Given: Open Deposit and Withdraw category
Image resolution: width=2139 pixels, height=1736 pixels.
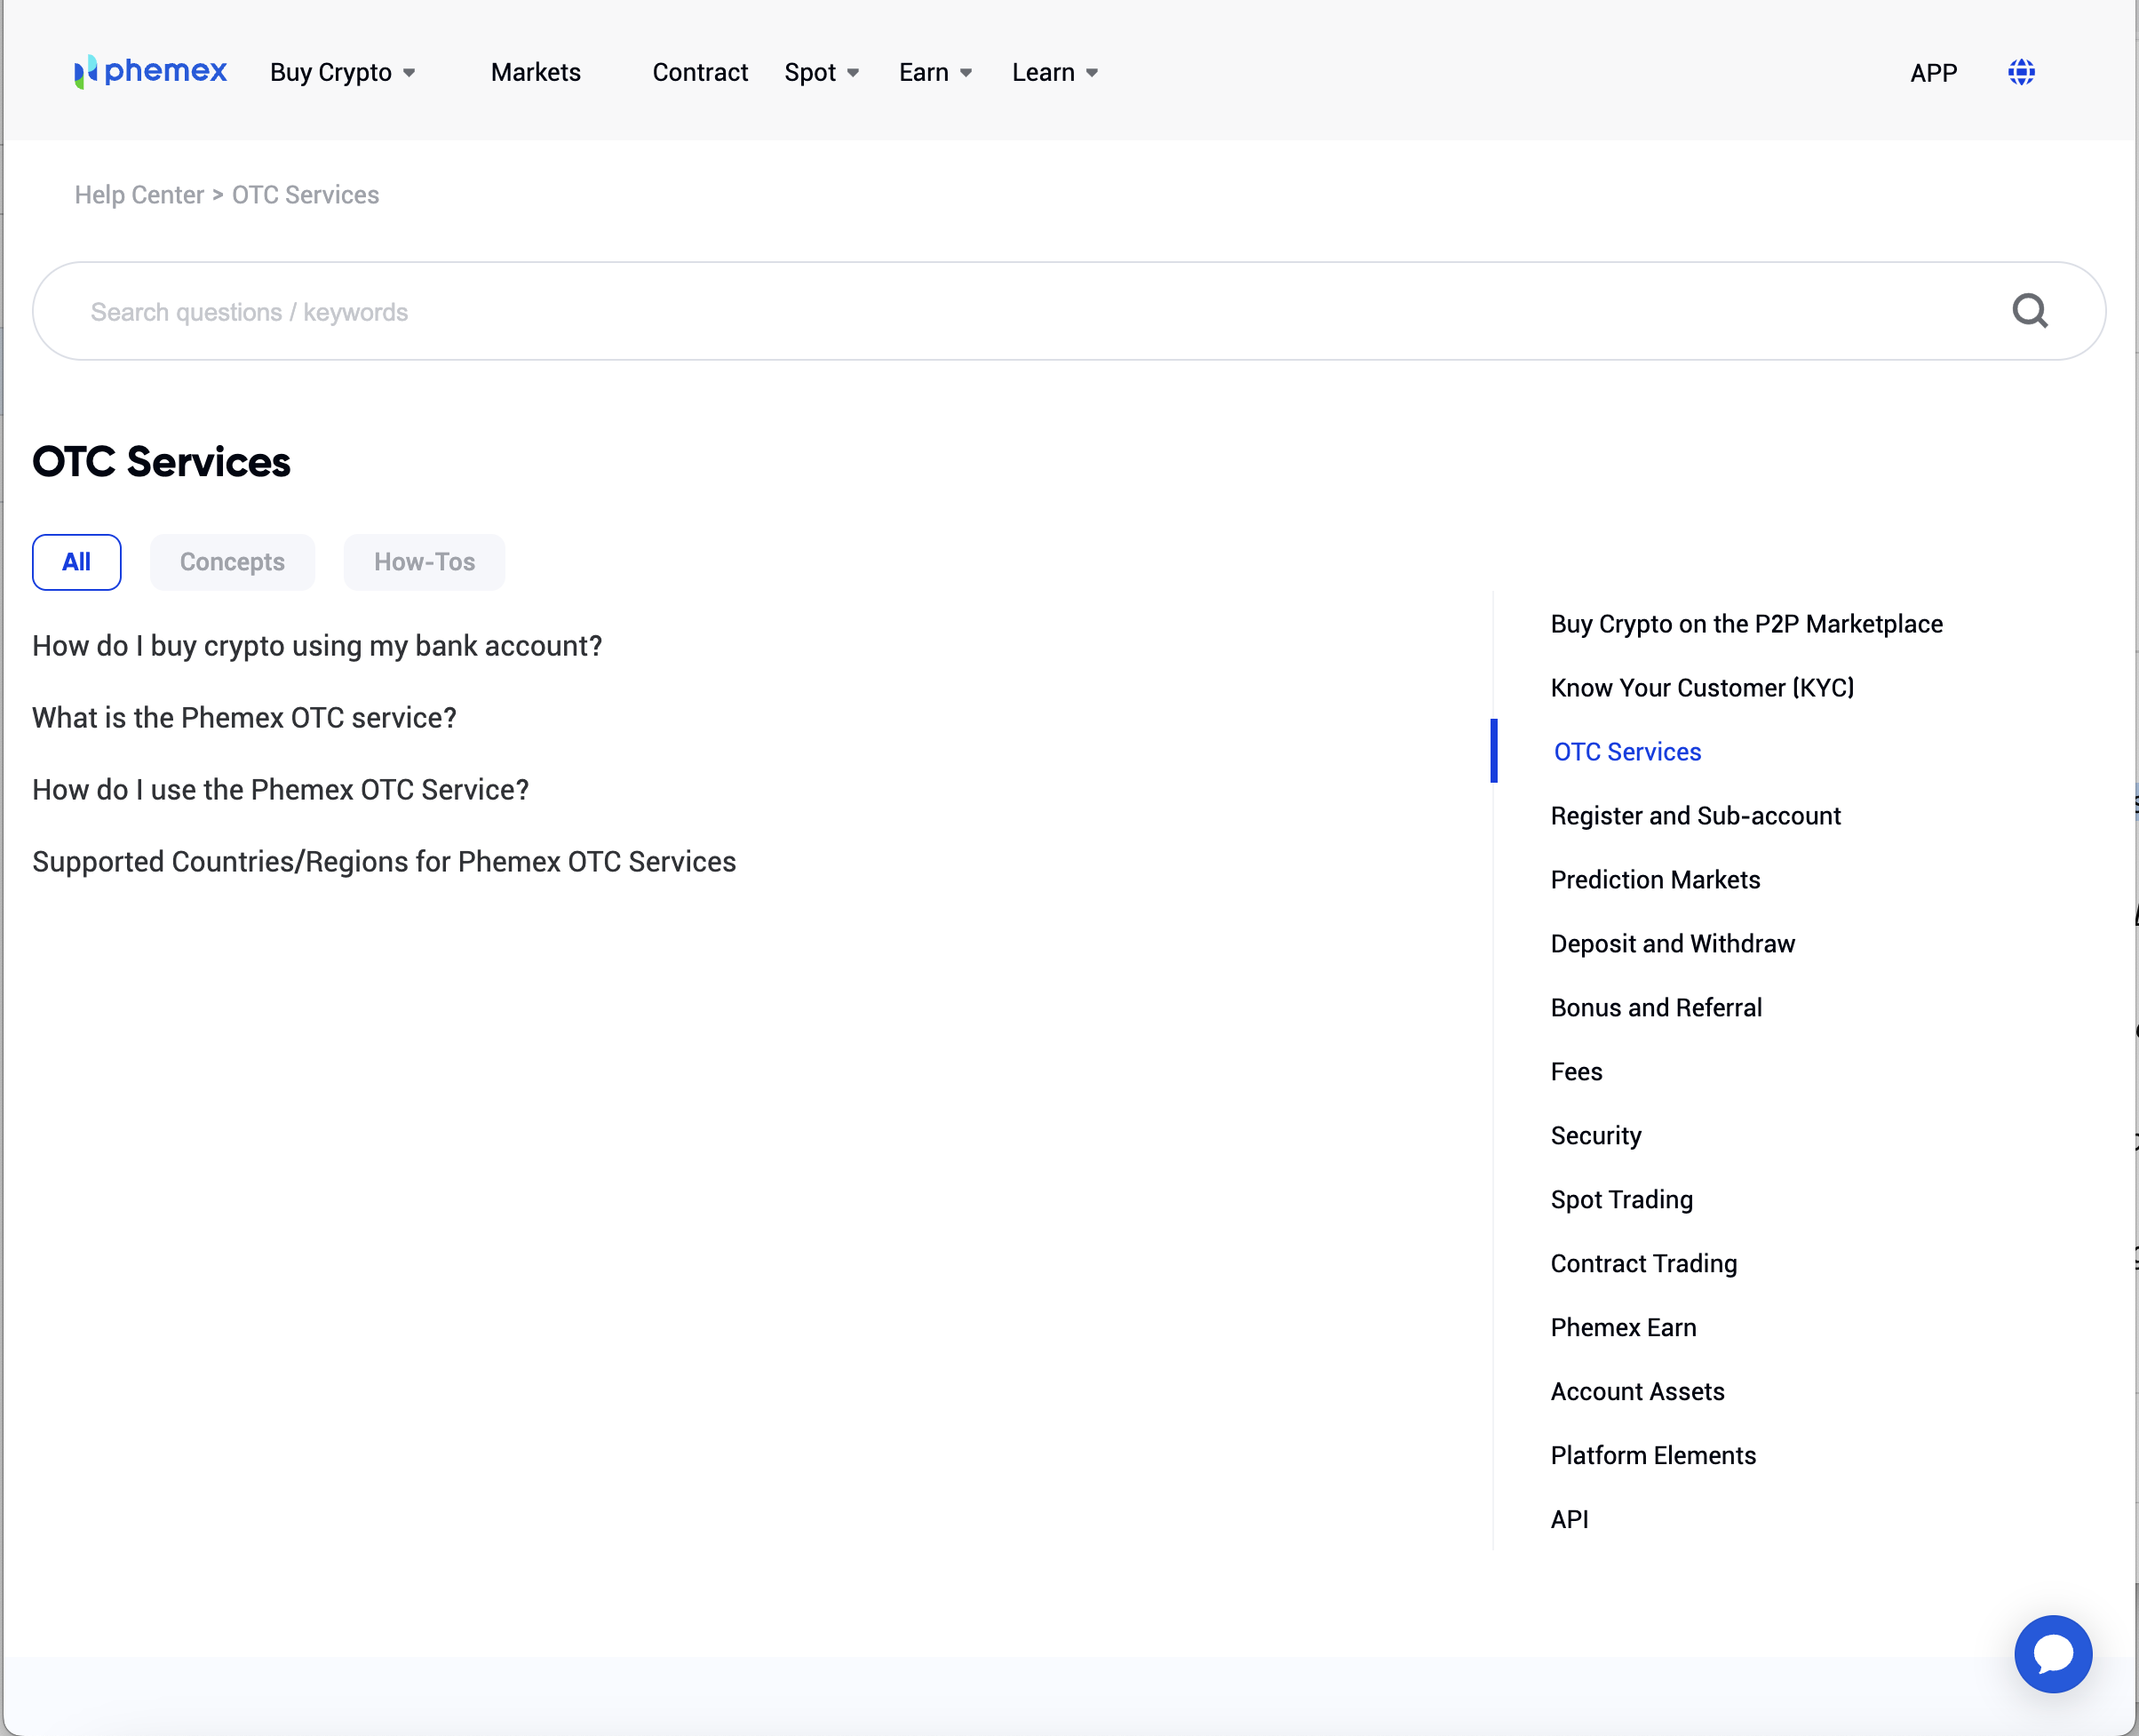Looking at the screenshot, I should pos(1672,944).
